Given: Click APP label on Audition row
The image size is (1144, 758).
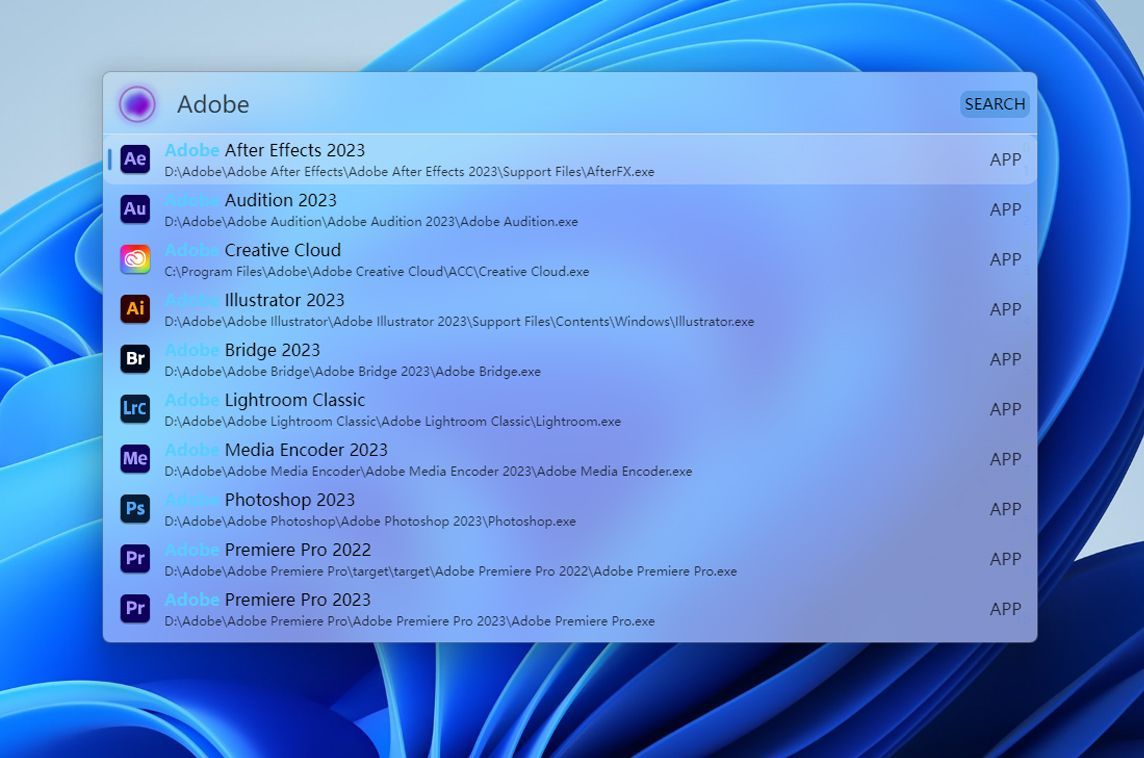Looking at the screenshot, I should (1005, 209).
